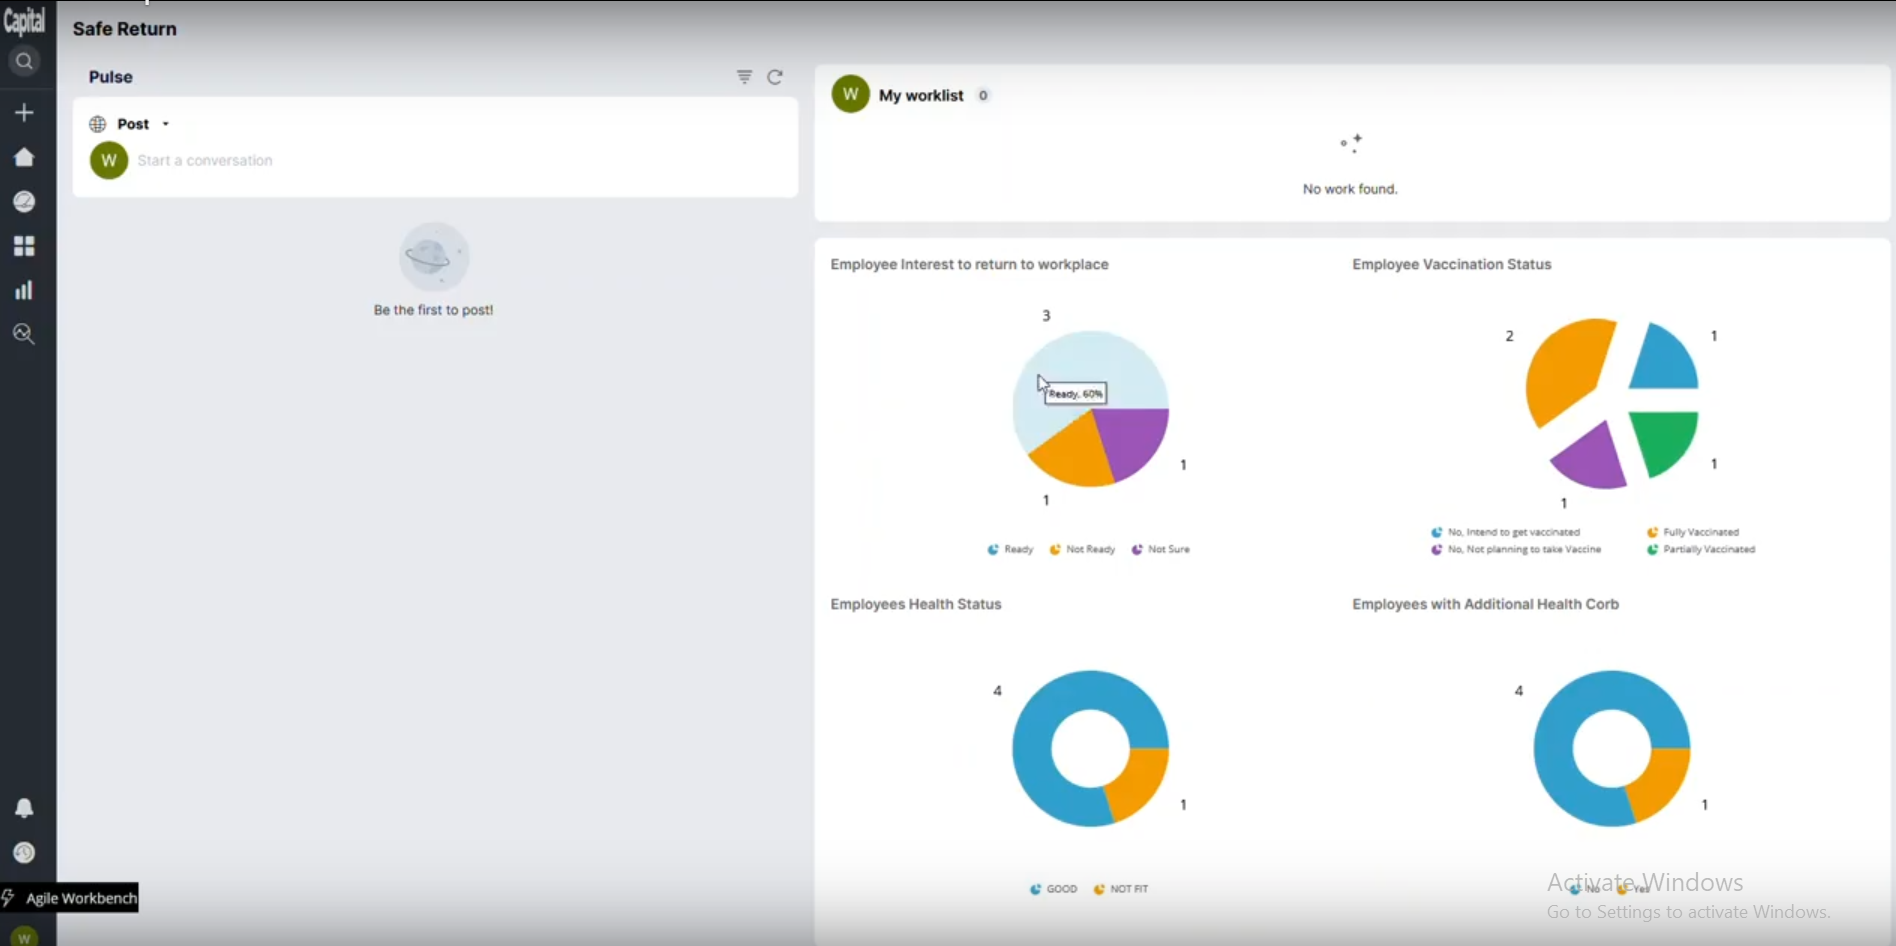
Task: Open notifications via the bell icon
Action: tap(24, 808)
